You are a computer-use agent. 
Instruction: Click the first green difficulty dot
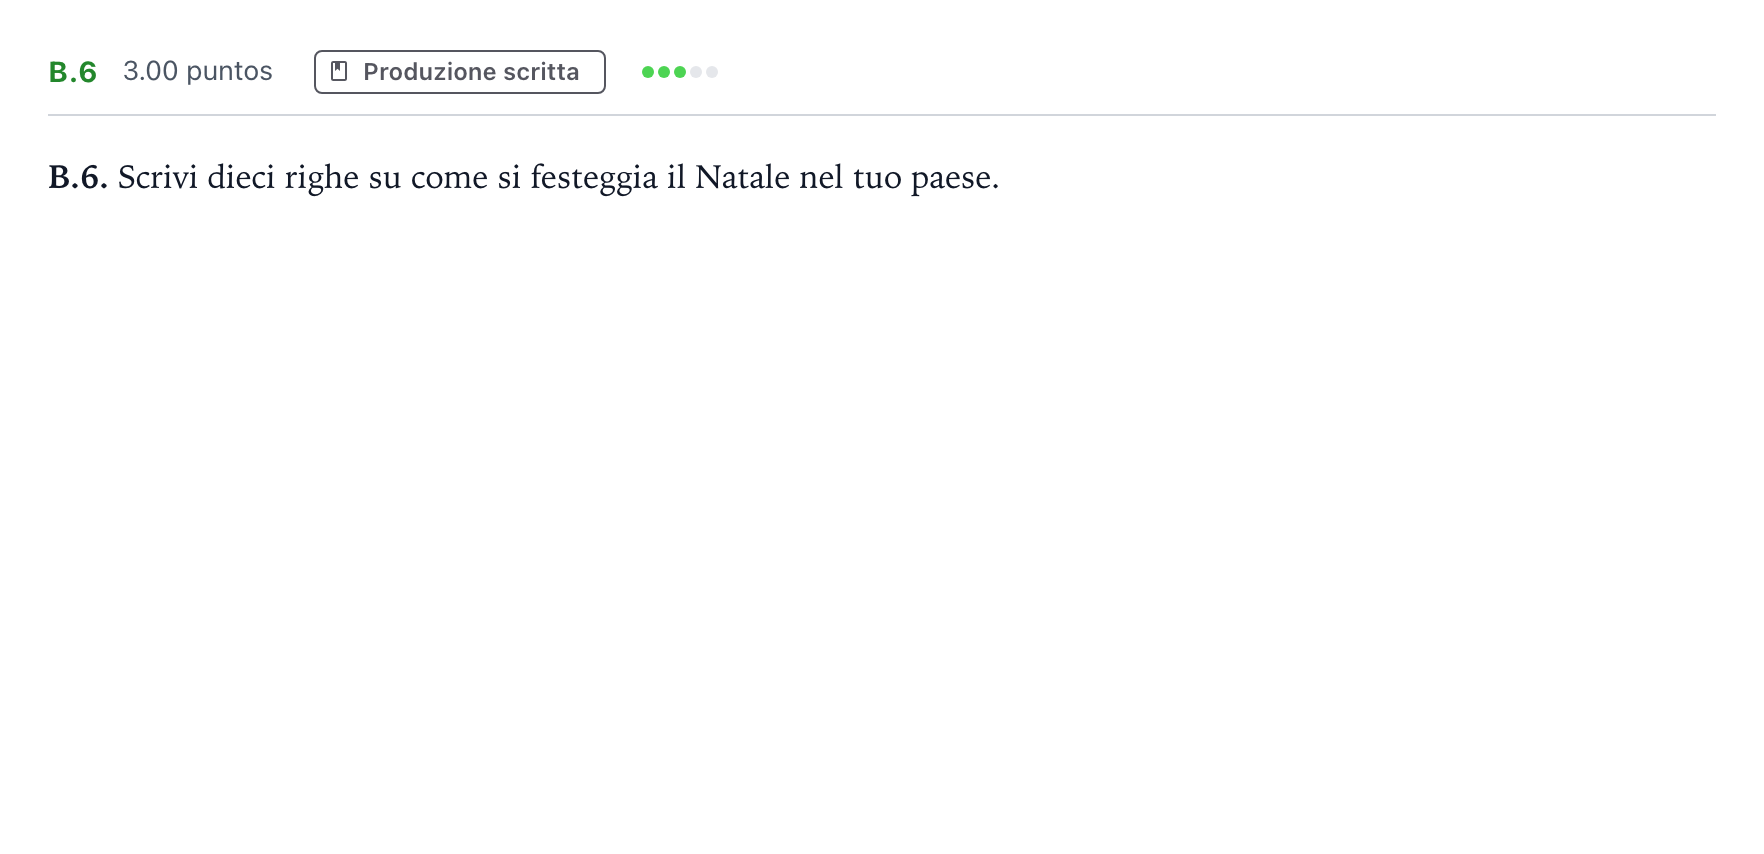point(648,72)
